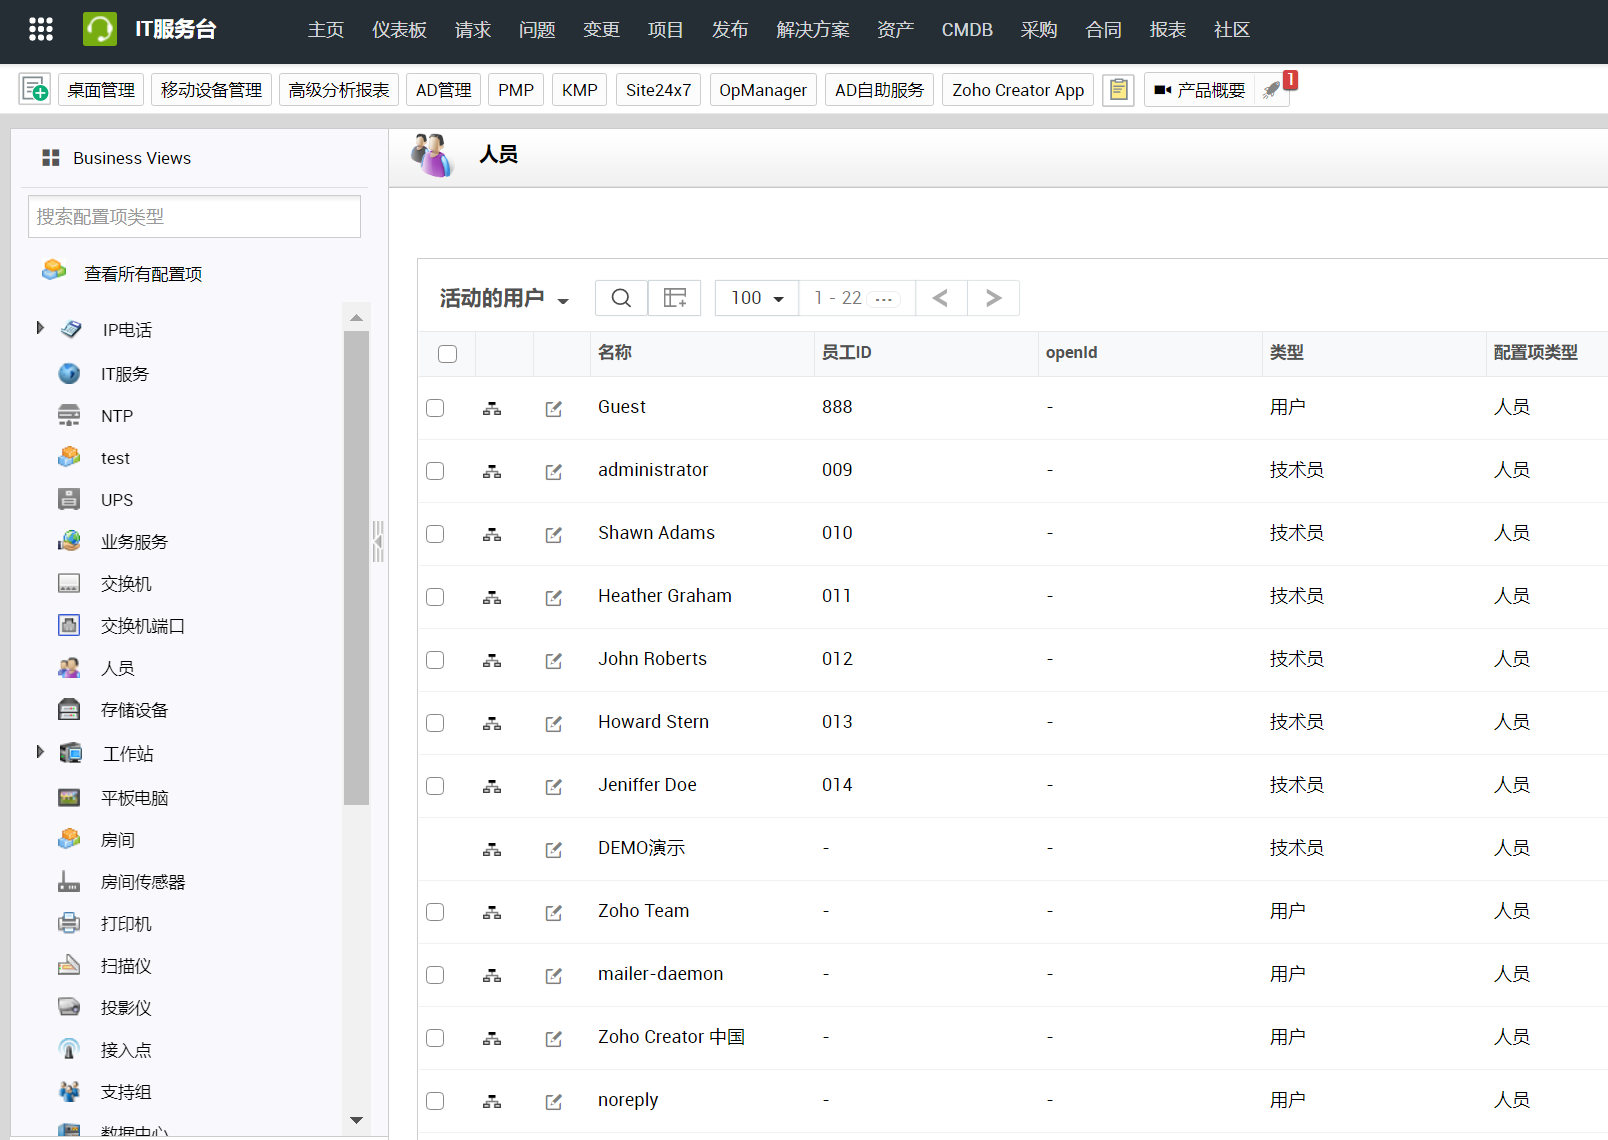The image size is (1608, 1140).
Task: Click the edit icon for Shawn Adams
Action: [x=553, y=534]
